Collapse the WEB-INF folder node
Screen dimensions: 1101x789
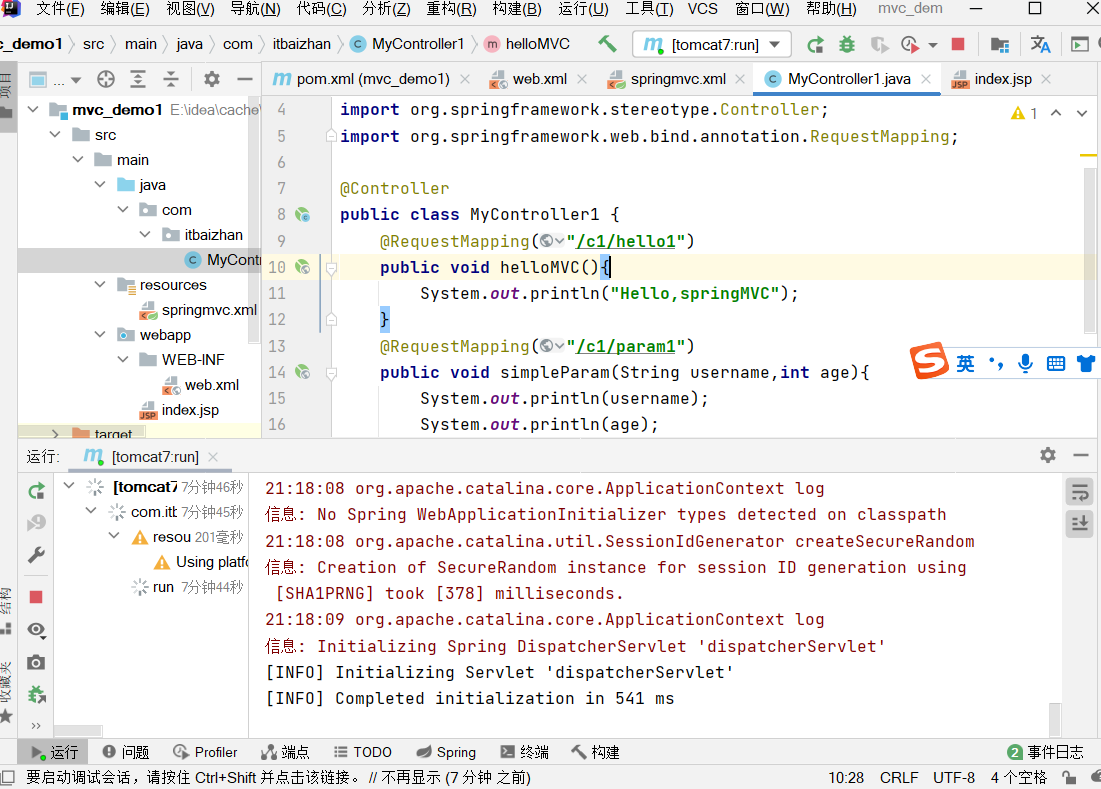tap(123, 359)
